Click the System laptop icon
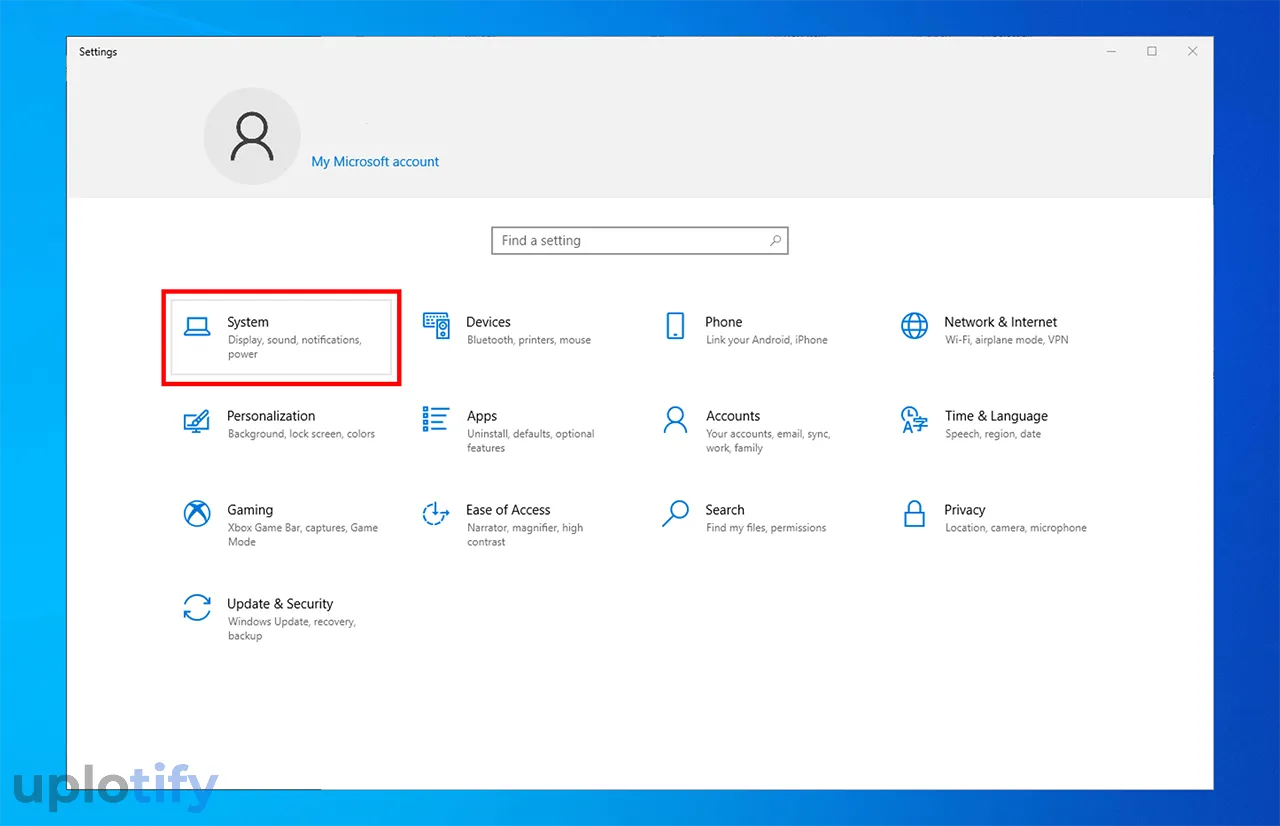 coord(197,325)
